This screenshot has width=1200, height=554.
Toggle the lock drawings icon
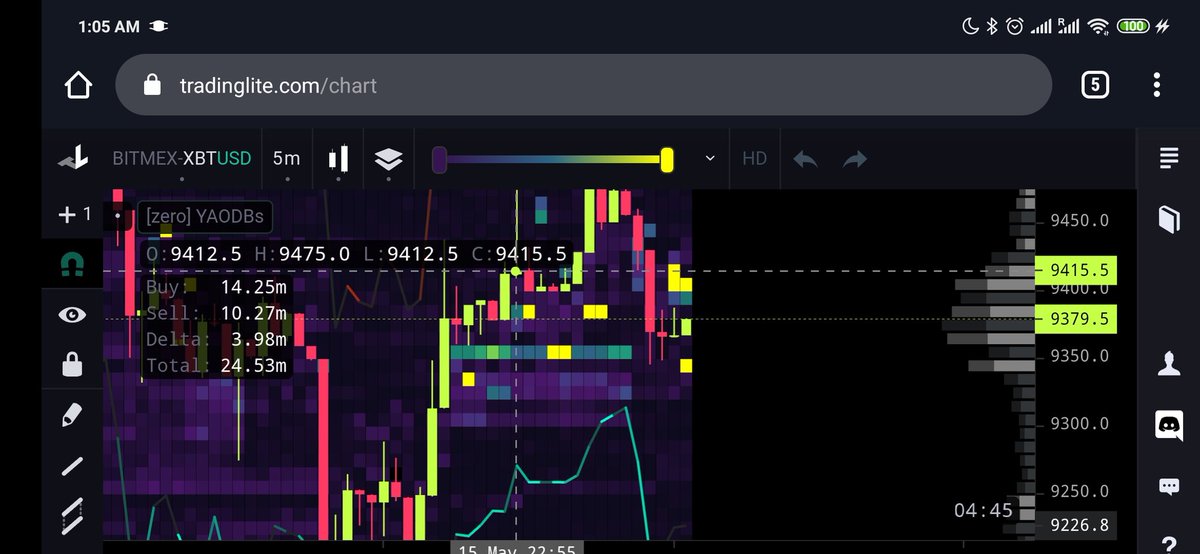coord(72,365)
